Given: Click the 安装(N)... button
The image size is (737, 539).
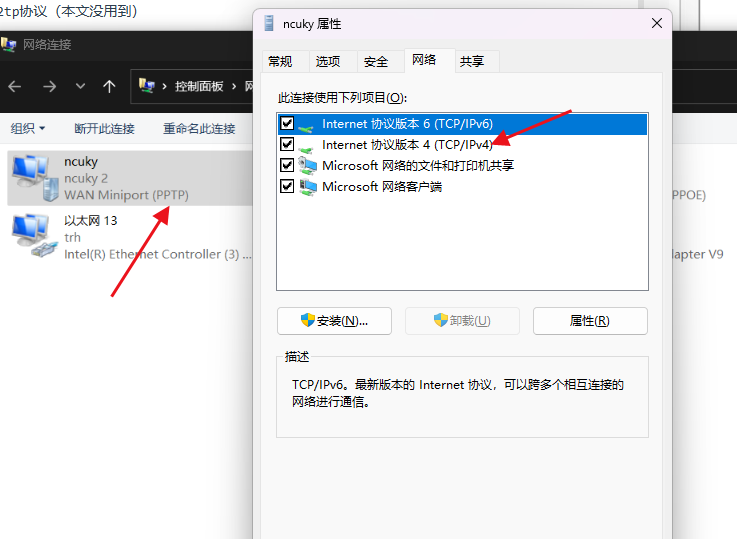Looking at the screenshot, I should (334, 321).
